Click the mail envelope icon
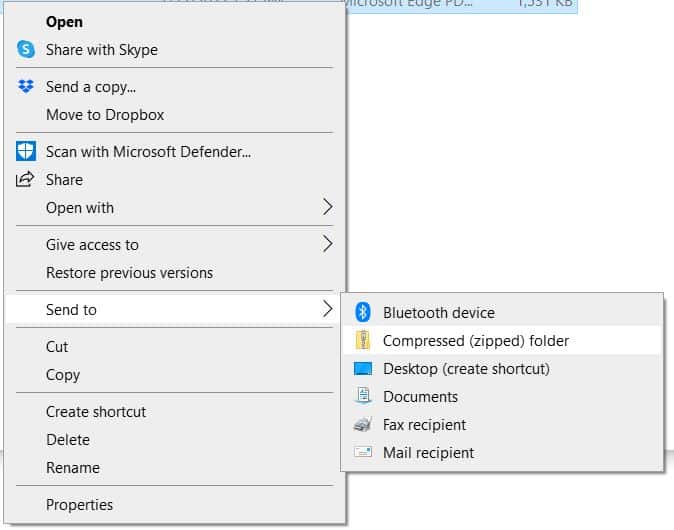The width and height of the screenshot is (674, 530). click(x=363, y=452)
